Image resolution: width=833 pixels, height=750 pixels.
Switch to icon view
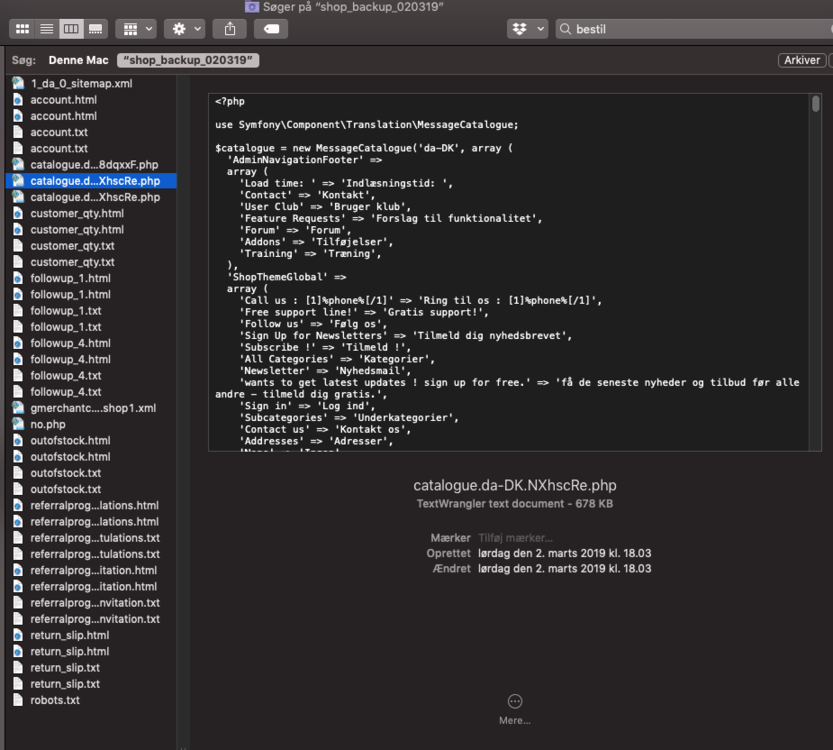22,29
